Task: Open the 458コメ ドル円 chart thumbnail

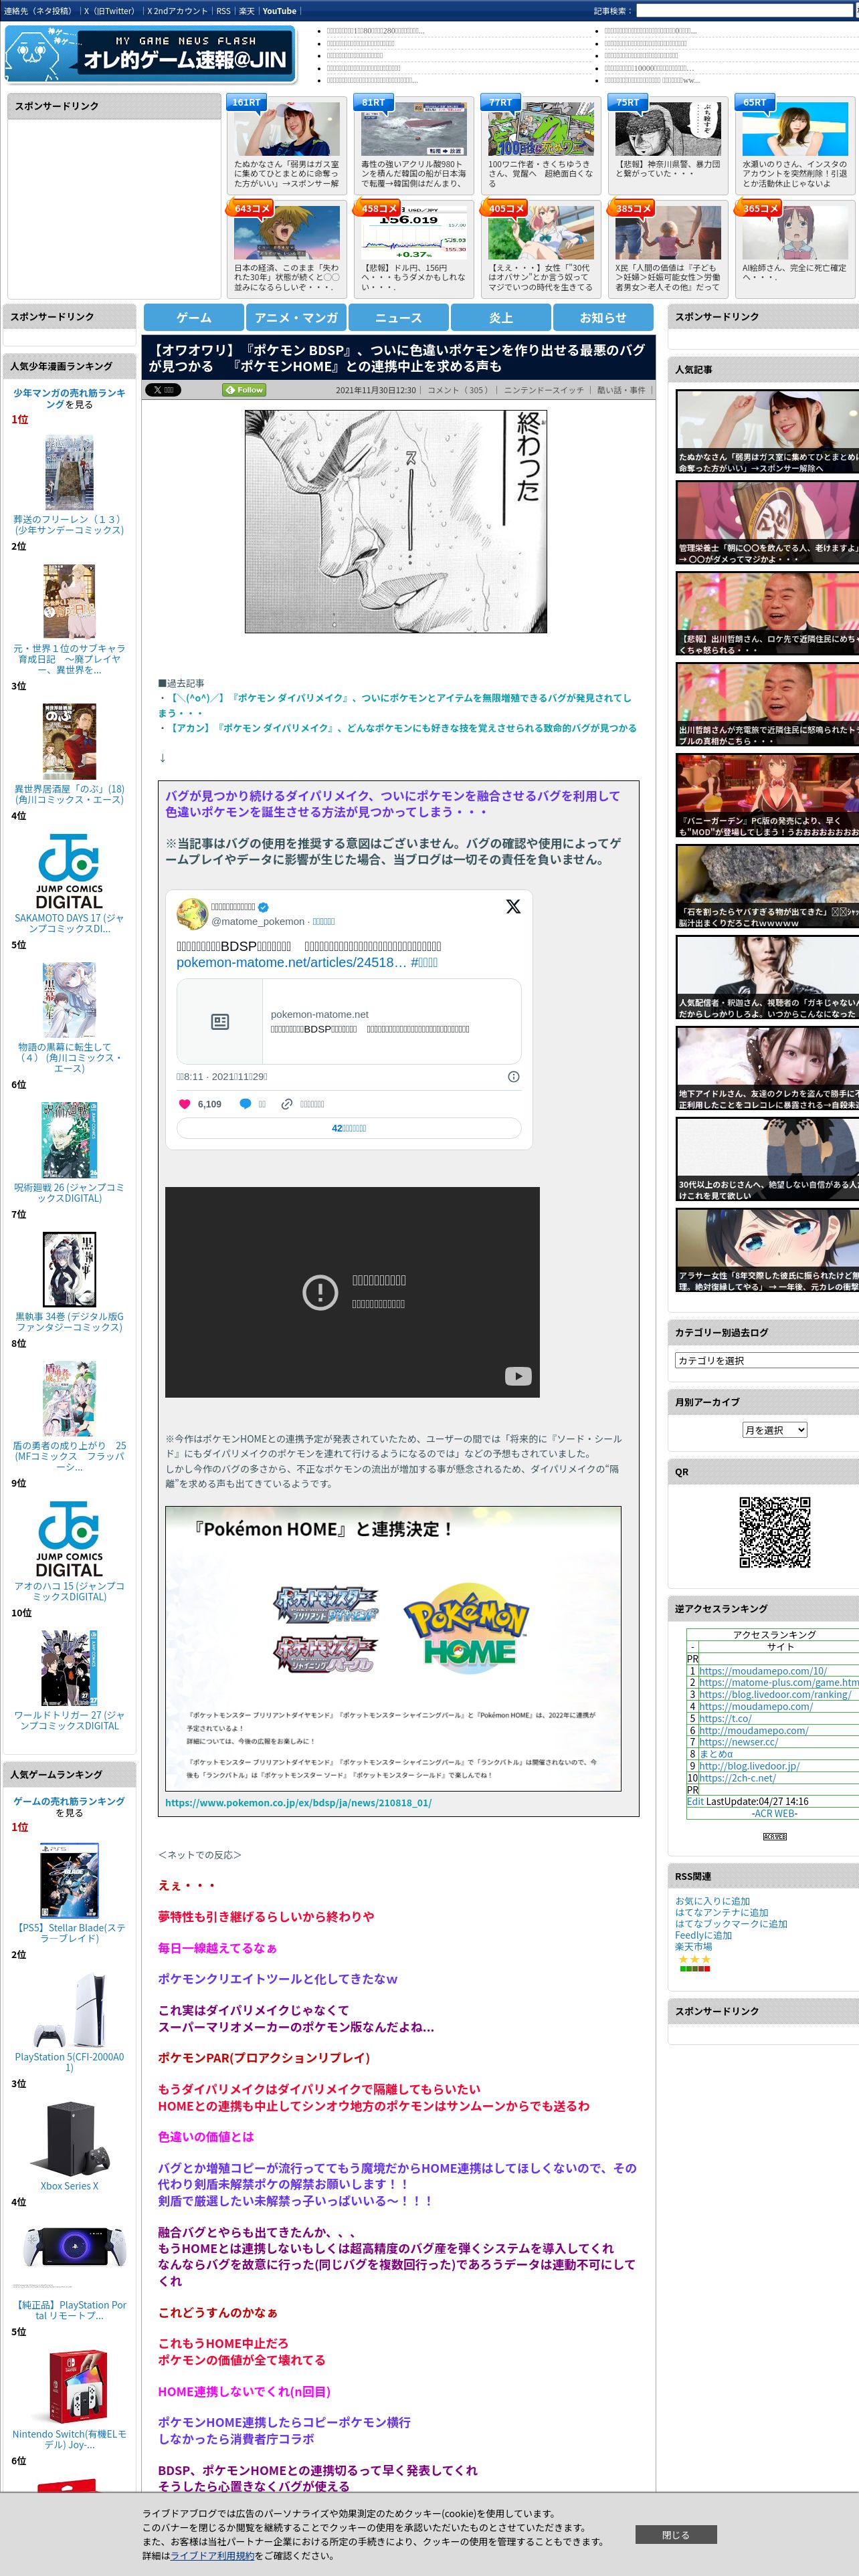Action: (x=414, y=233)
